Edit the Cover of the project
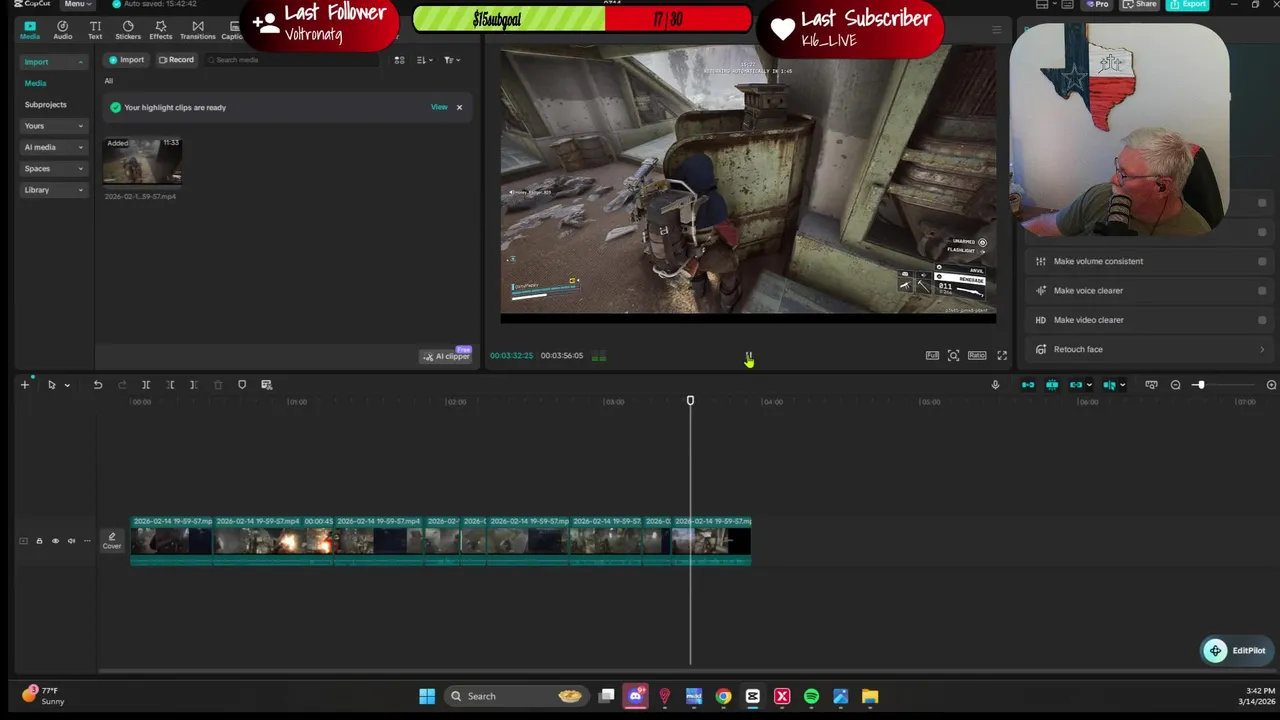This screenshot has height=720, width=1280. click(x=112, y=541)
